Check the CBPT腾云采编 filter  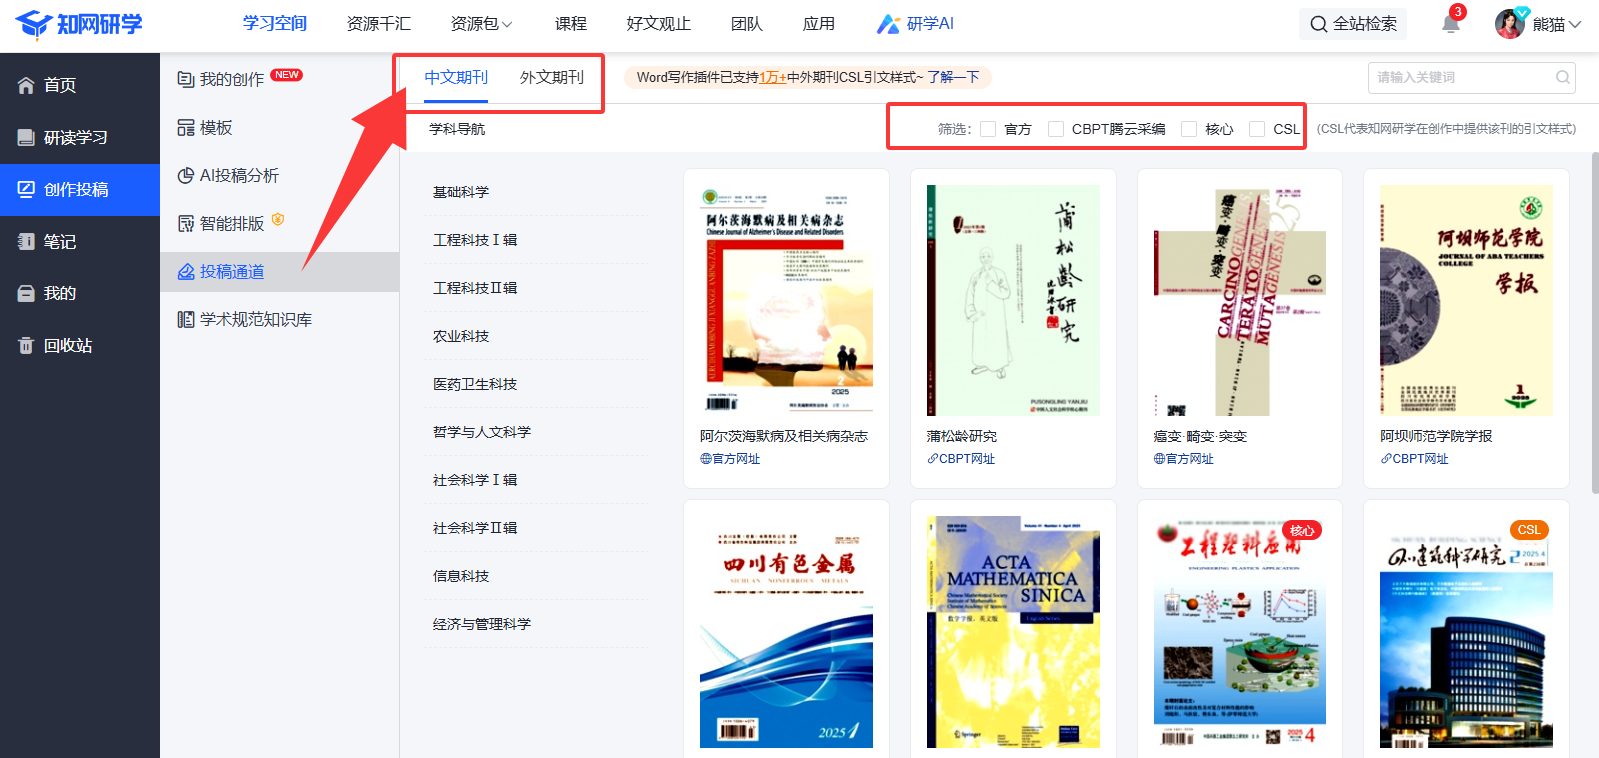tap(1056, 129)
